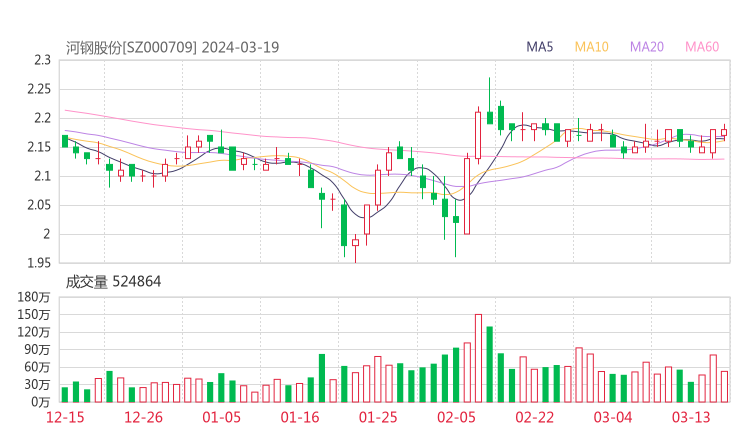The height and width of the screenshot is (440, 740).
Task: Click the 1.95 price axis label
Action: [39, 263]
